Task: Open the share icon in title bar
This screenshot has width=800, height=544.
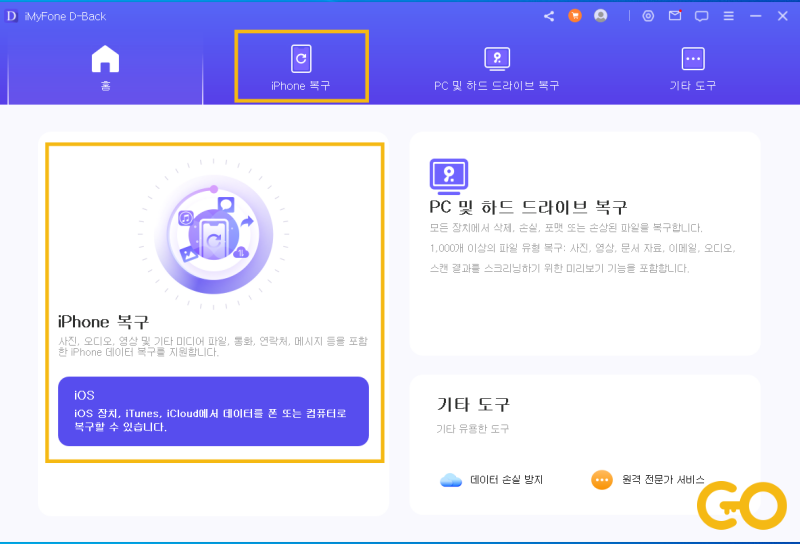Action: tap(549, 16)
